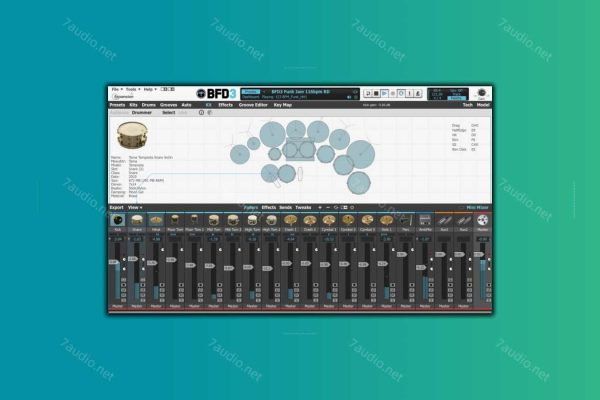This screenshot has width=600, height=400.
Task: Click the Kick channel fader handle
Action: coord(114,262)
